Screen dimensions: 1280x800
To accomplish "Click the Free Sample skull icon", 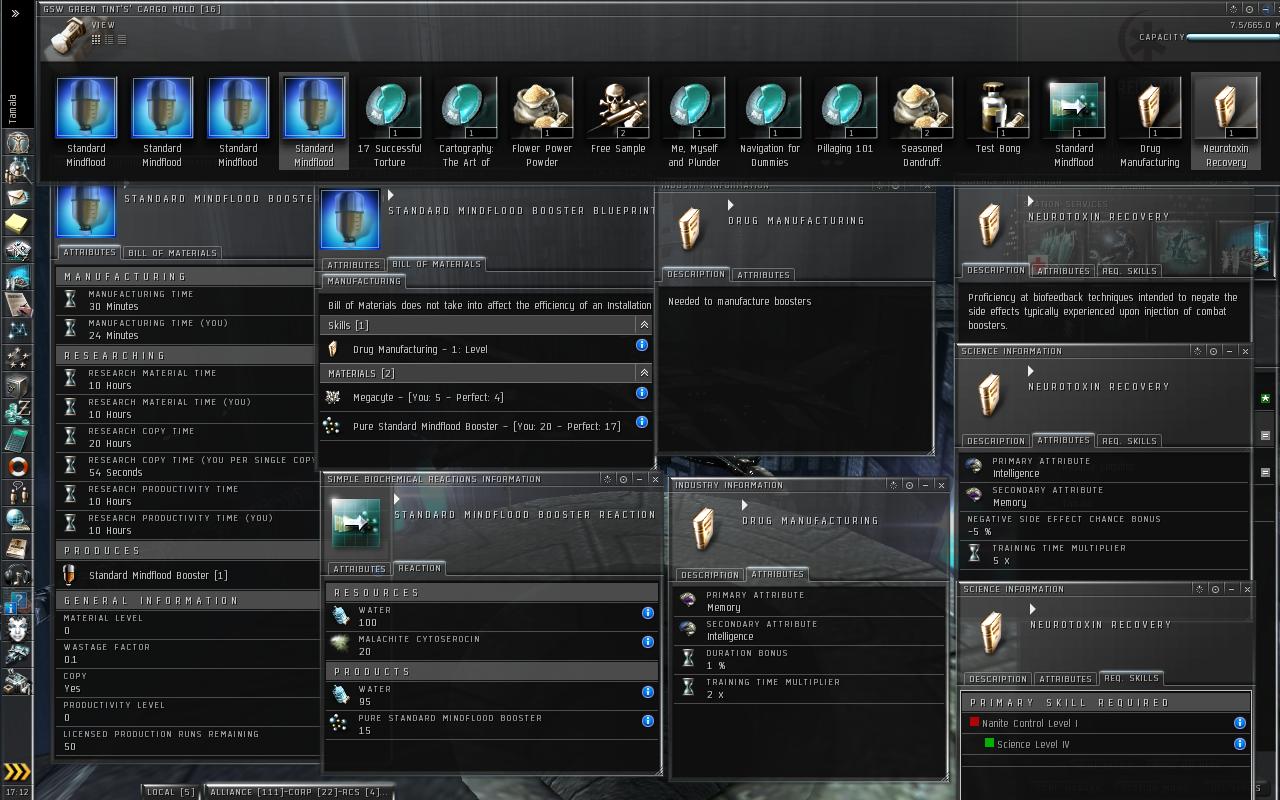I will 618,108.
